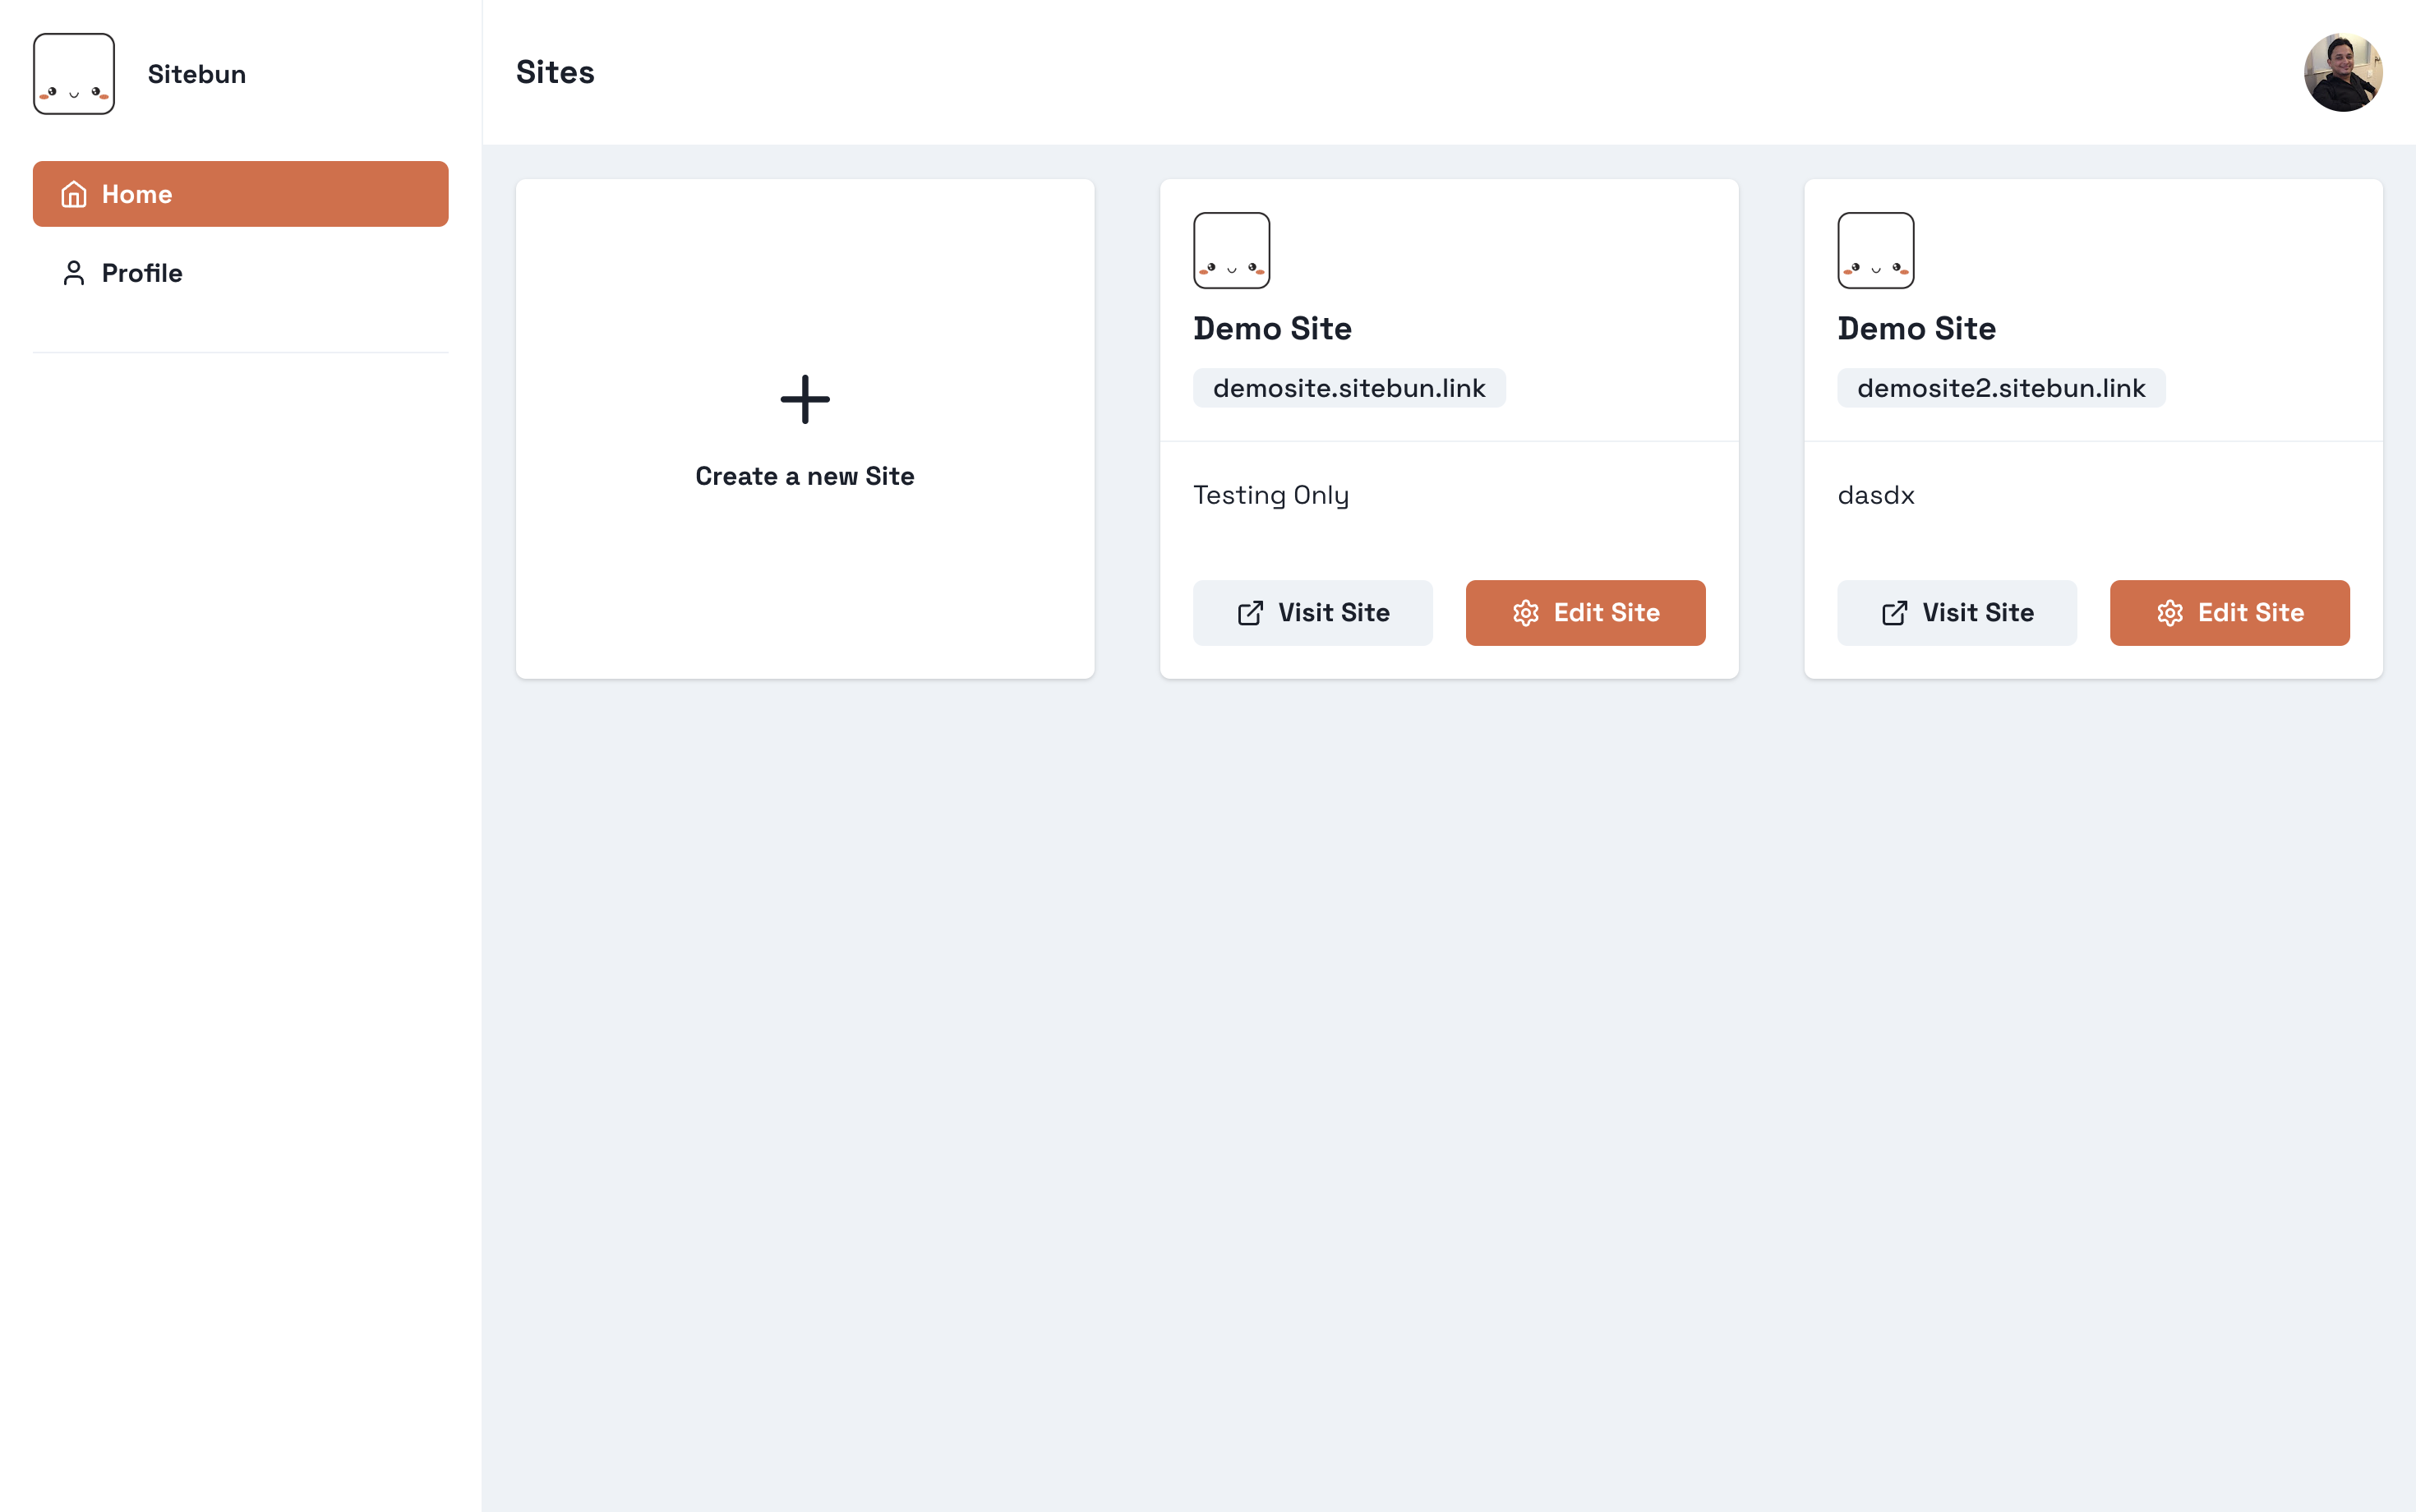The image size is (2416, 1512).
Task: Click the external link icon on the dasdx card
Action: [1894, 613]
